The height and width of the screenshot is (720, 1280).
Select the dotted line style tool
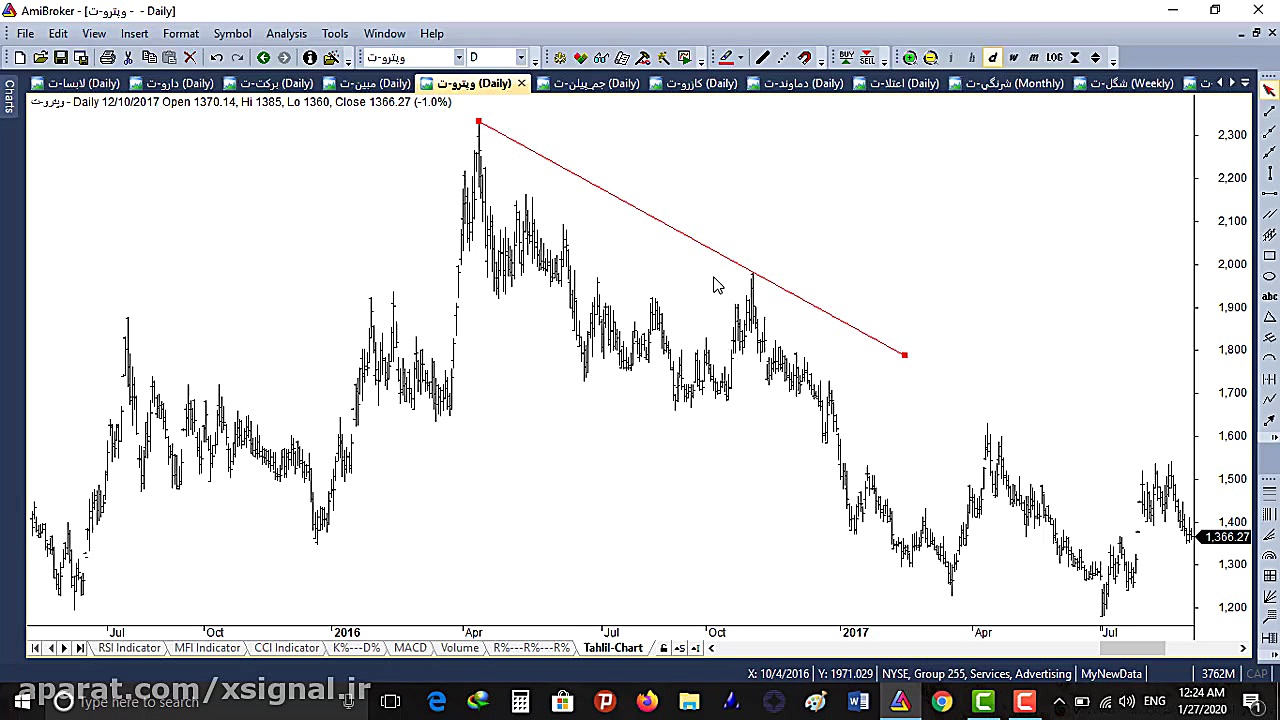(783, 57)
